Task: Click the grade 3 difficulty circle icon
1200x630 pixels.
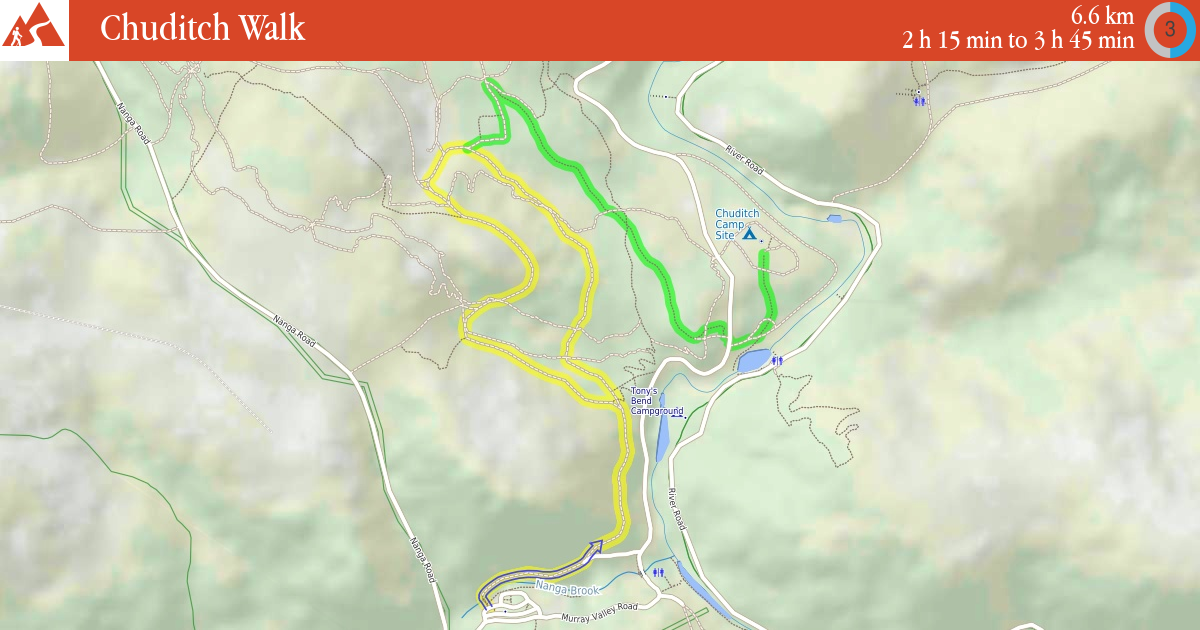Action: [x=1170, y=29]
